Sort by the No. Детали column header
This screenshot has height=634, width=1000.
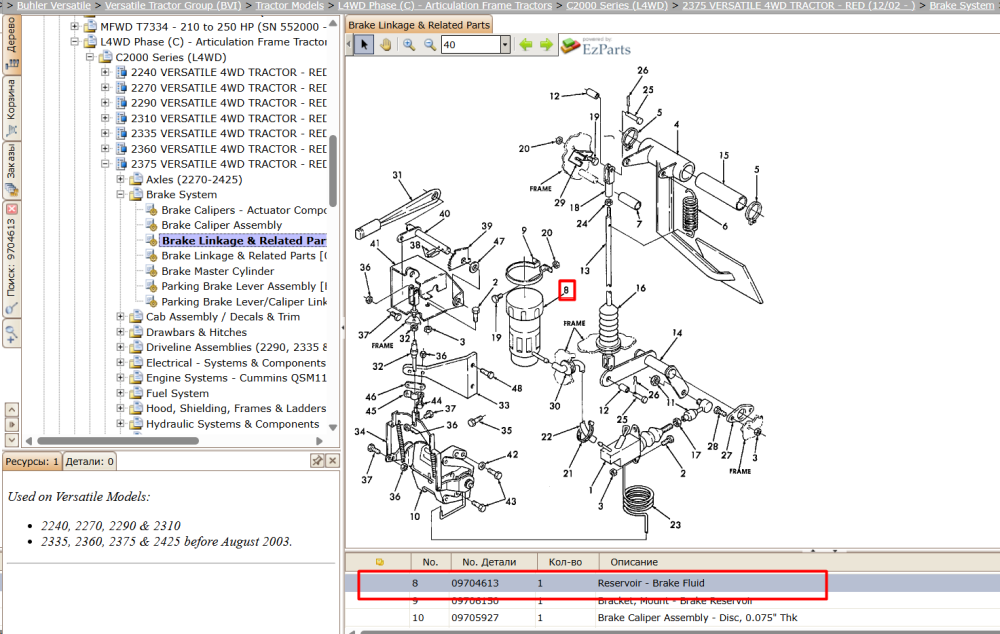coord(489,562)
